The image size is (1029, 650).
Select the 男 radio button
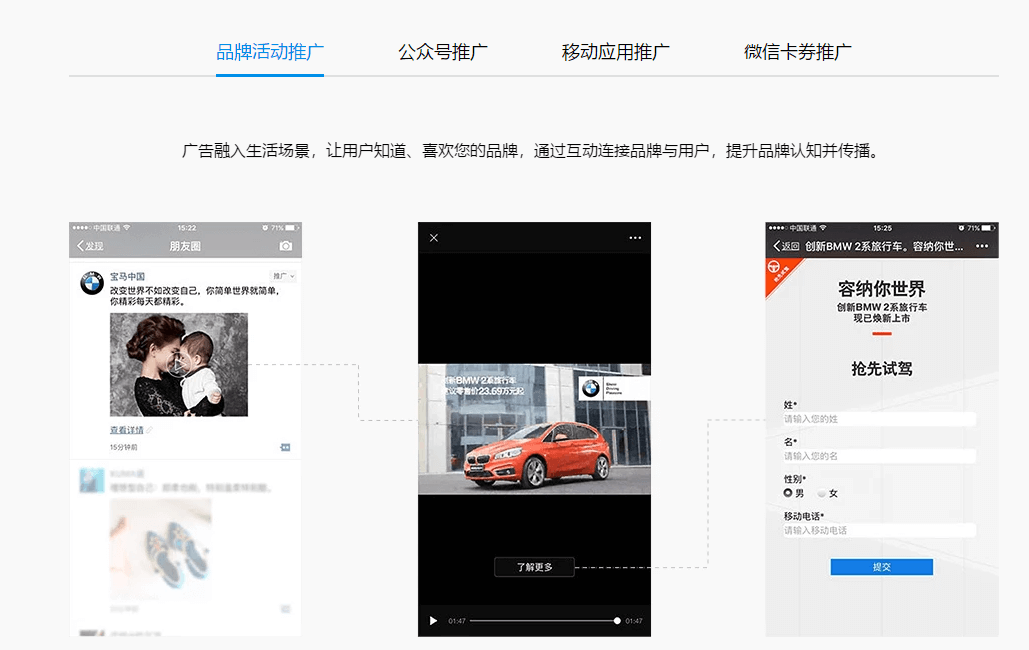pos(788,492)
